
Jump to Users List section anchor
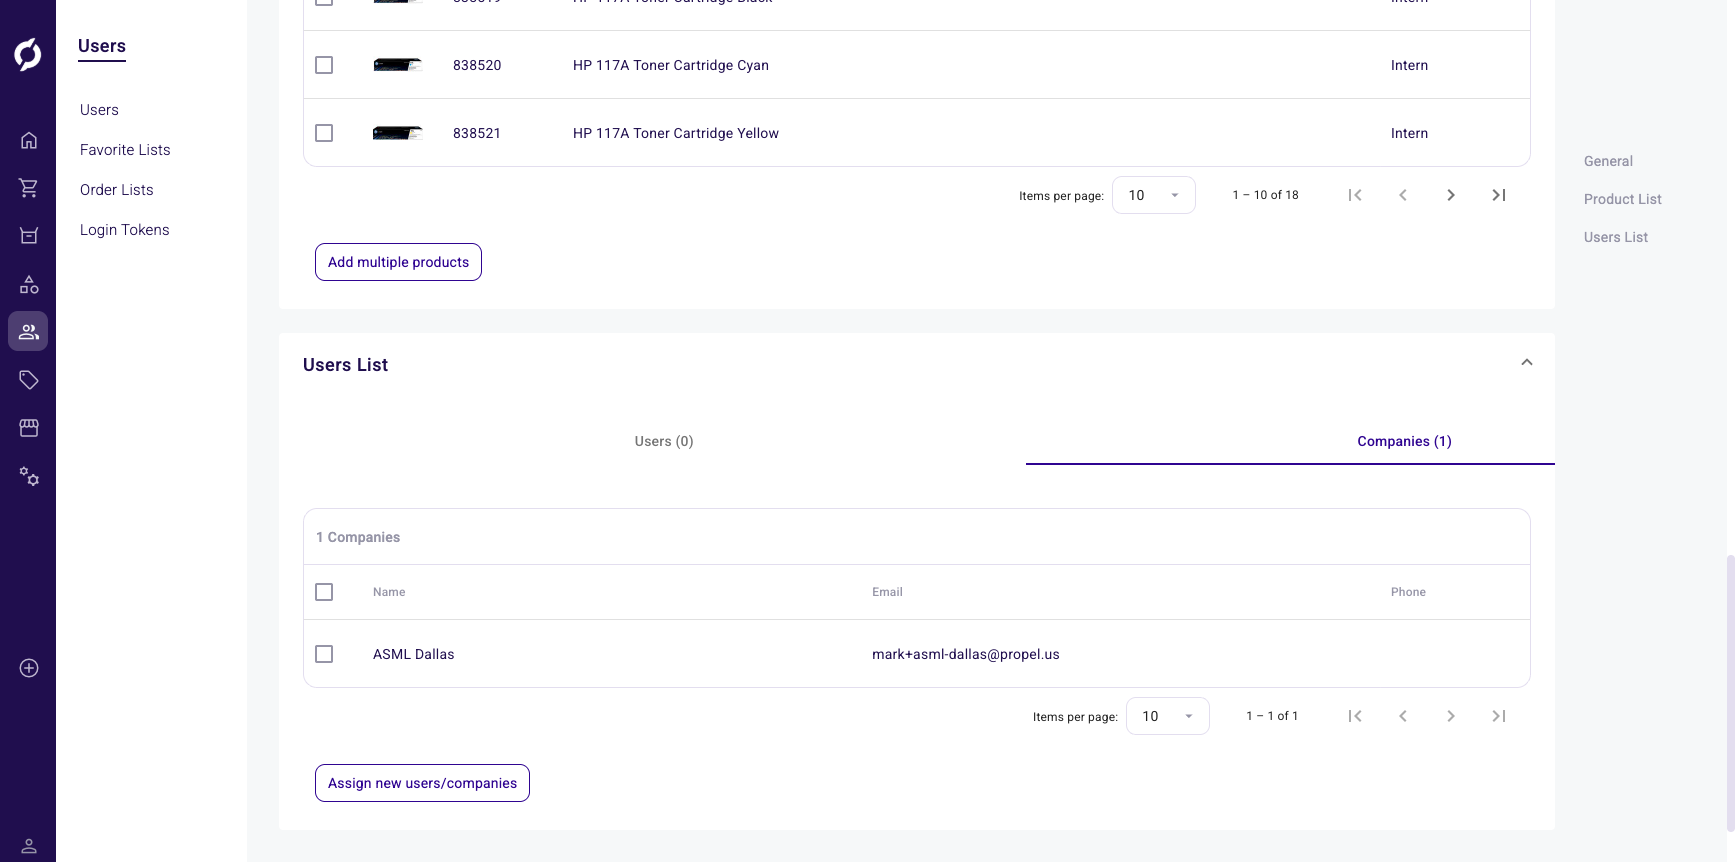tap(1616, 237)
